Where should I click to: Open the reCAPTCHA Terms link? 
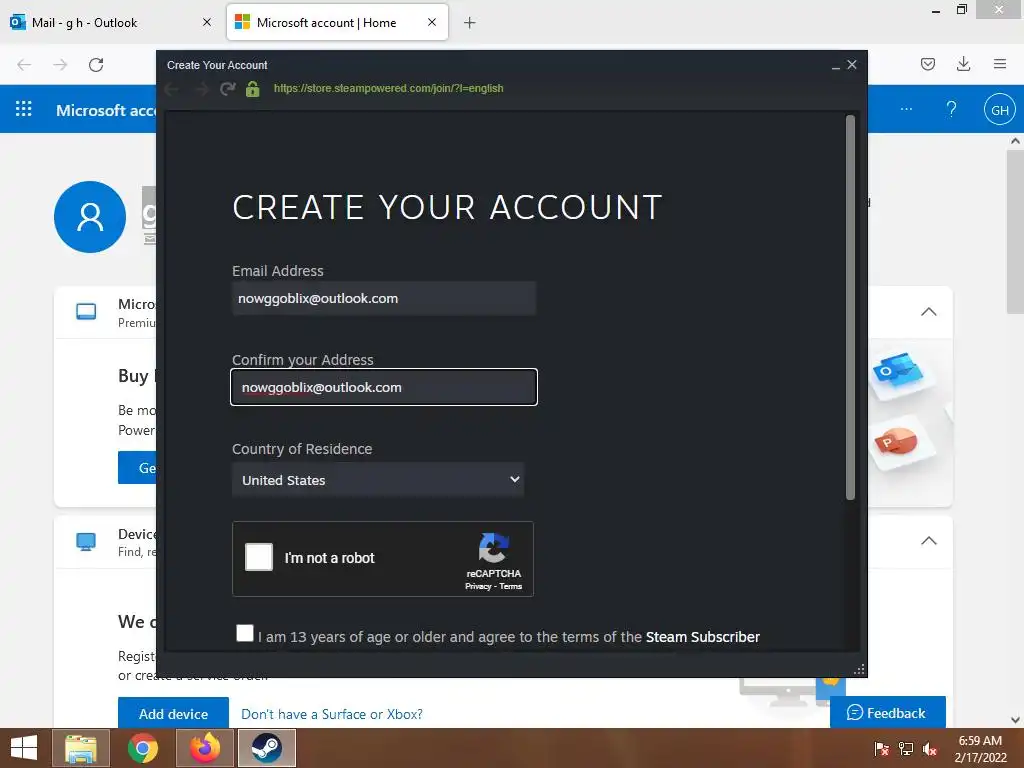511,586
